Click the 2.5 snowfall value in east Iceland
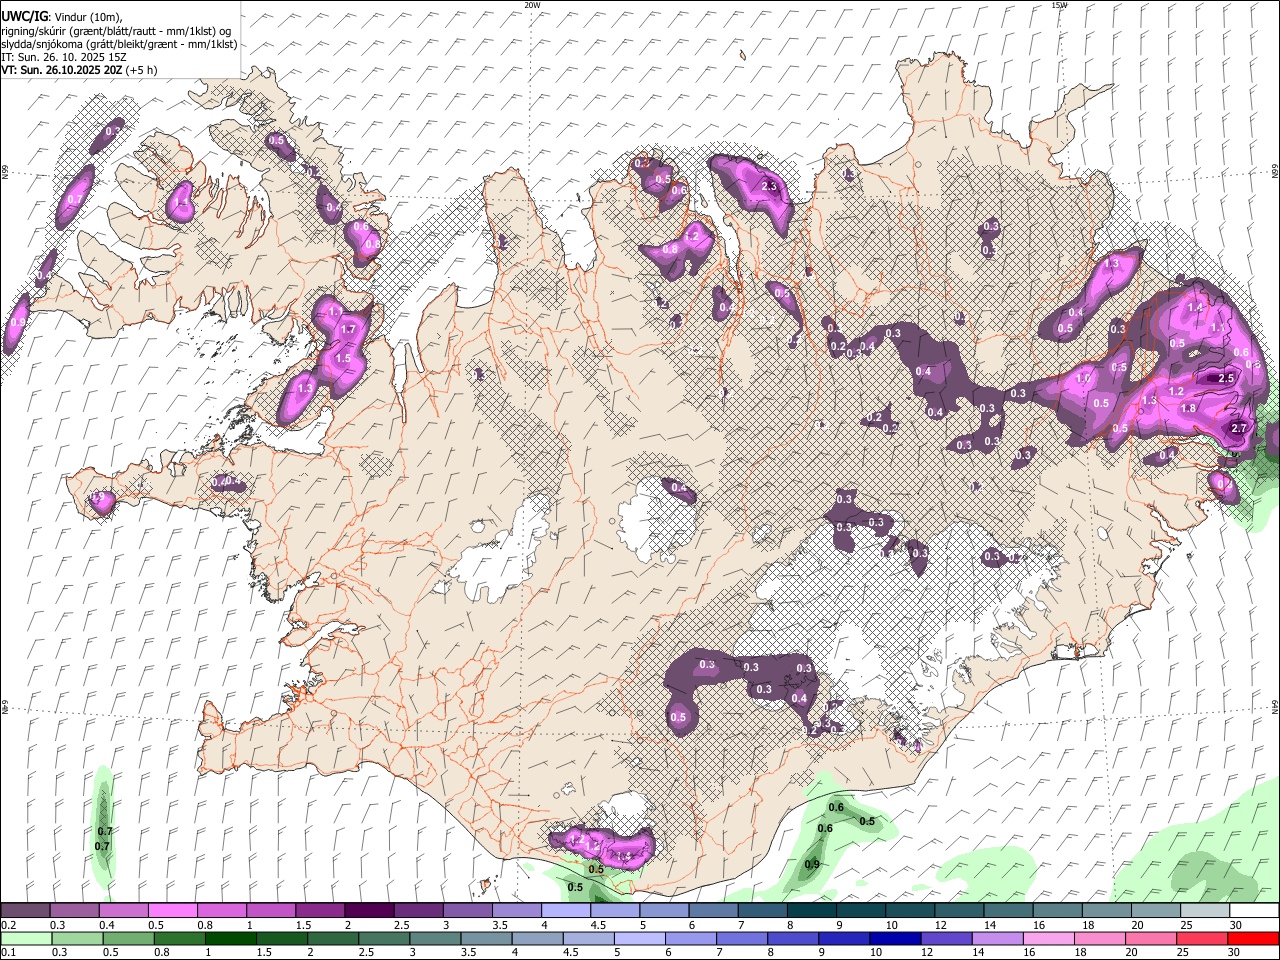This screenshot has width=1280, height=960. point(1226,378)
